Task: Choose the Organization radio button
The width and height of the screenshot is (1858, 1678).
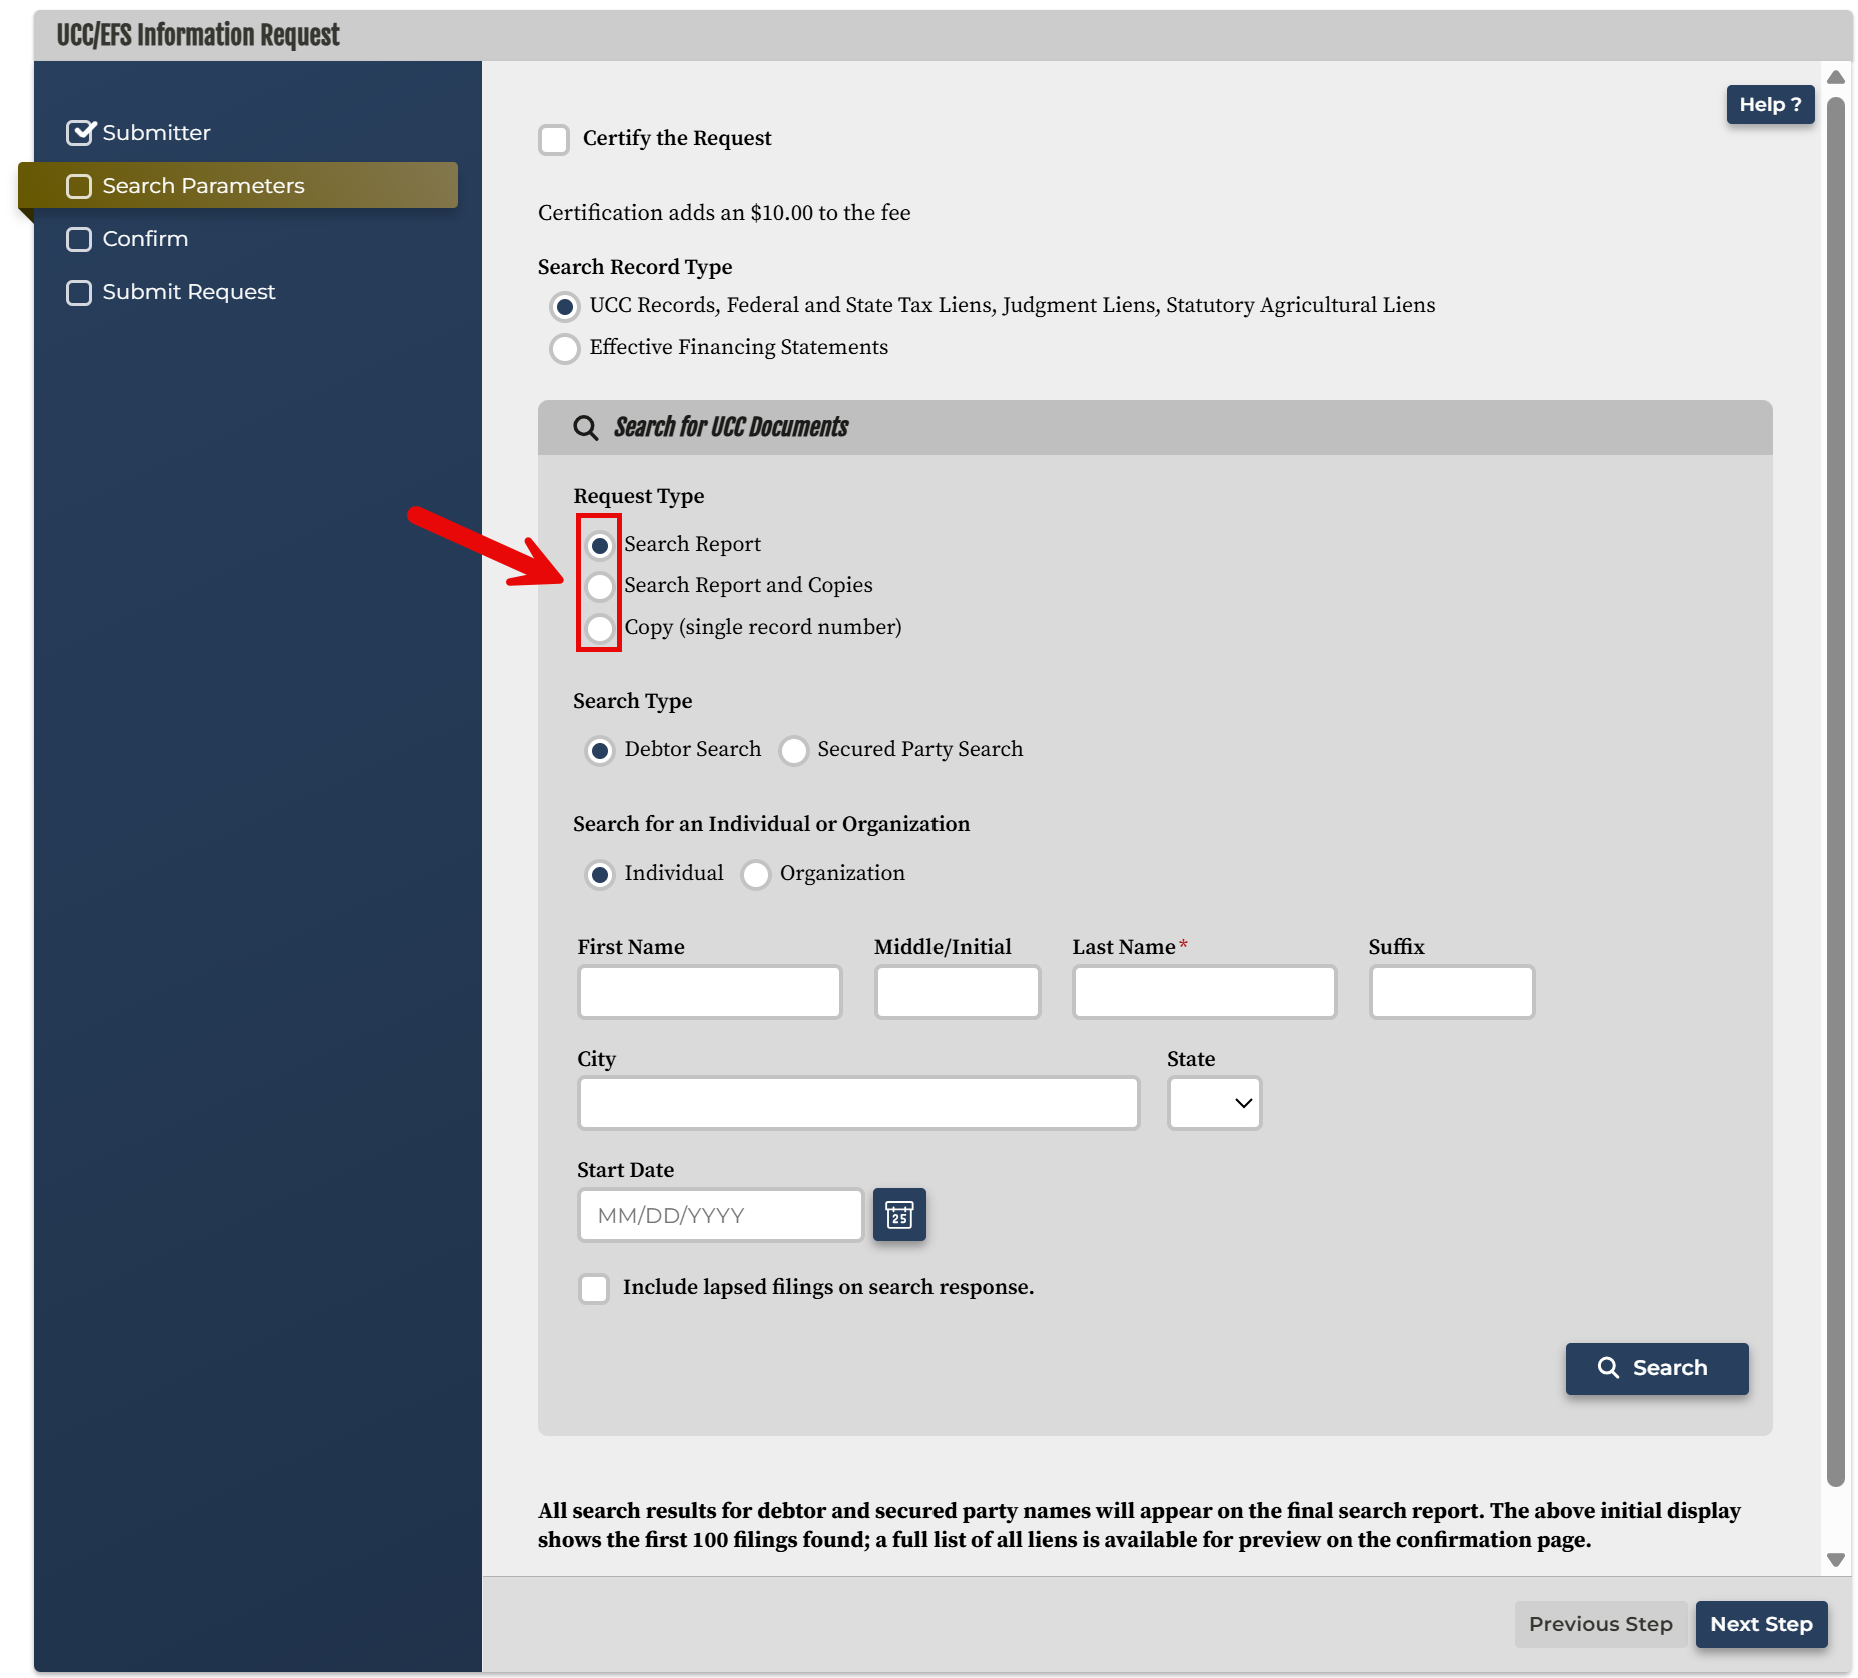Action: (x=756, y=874)
